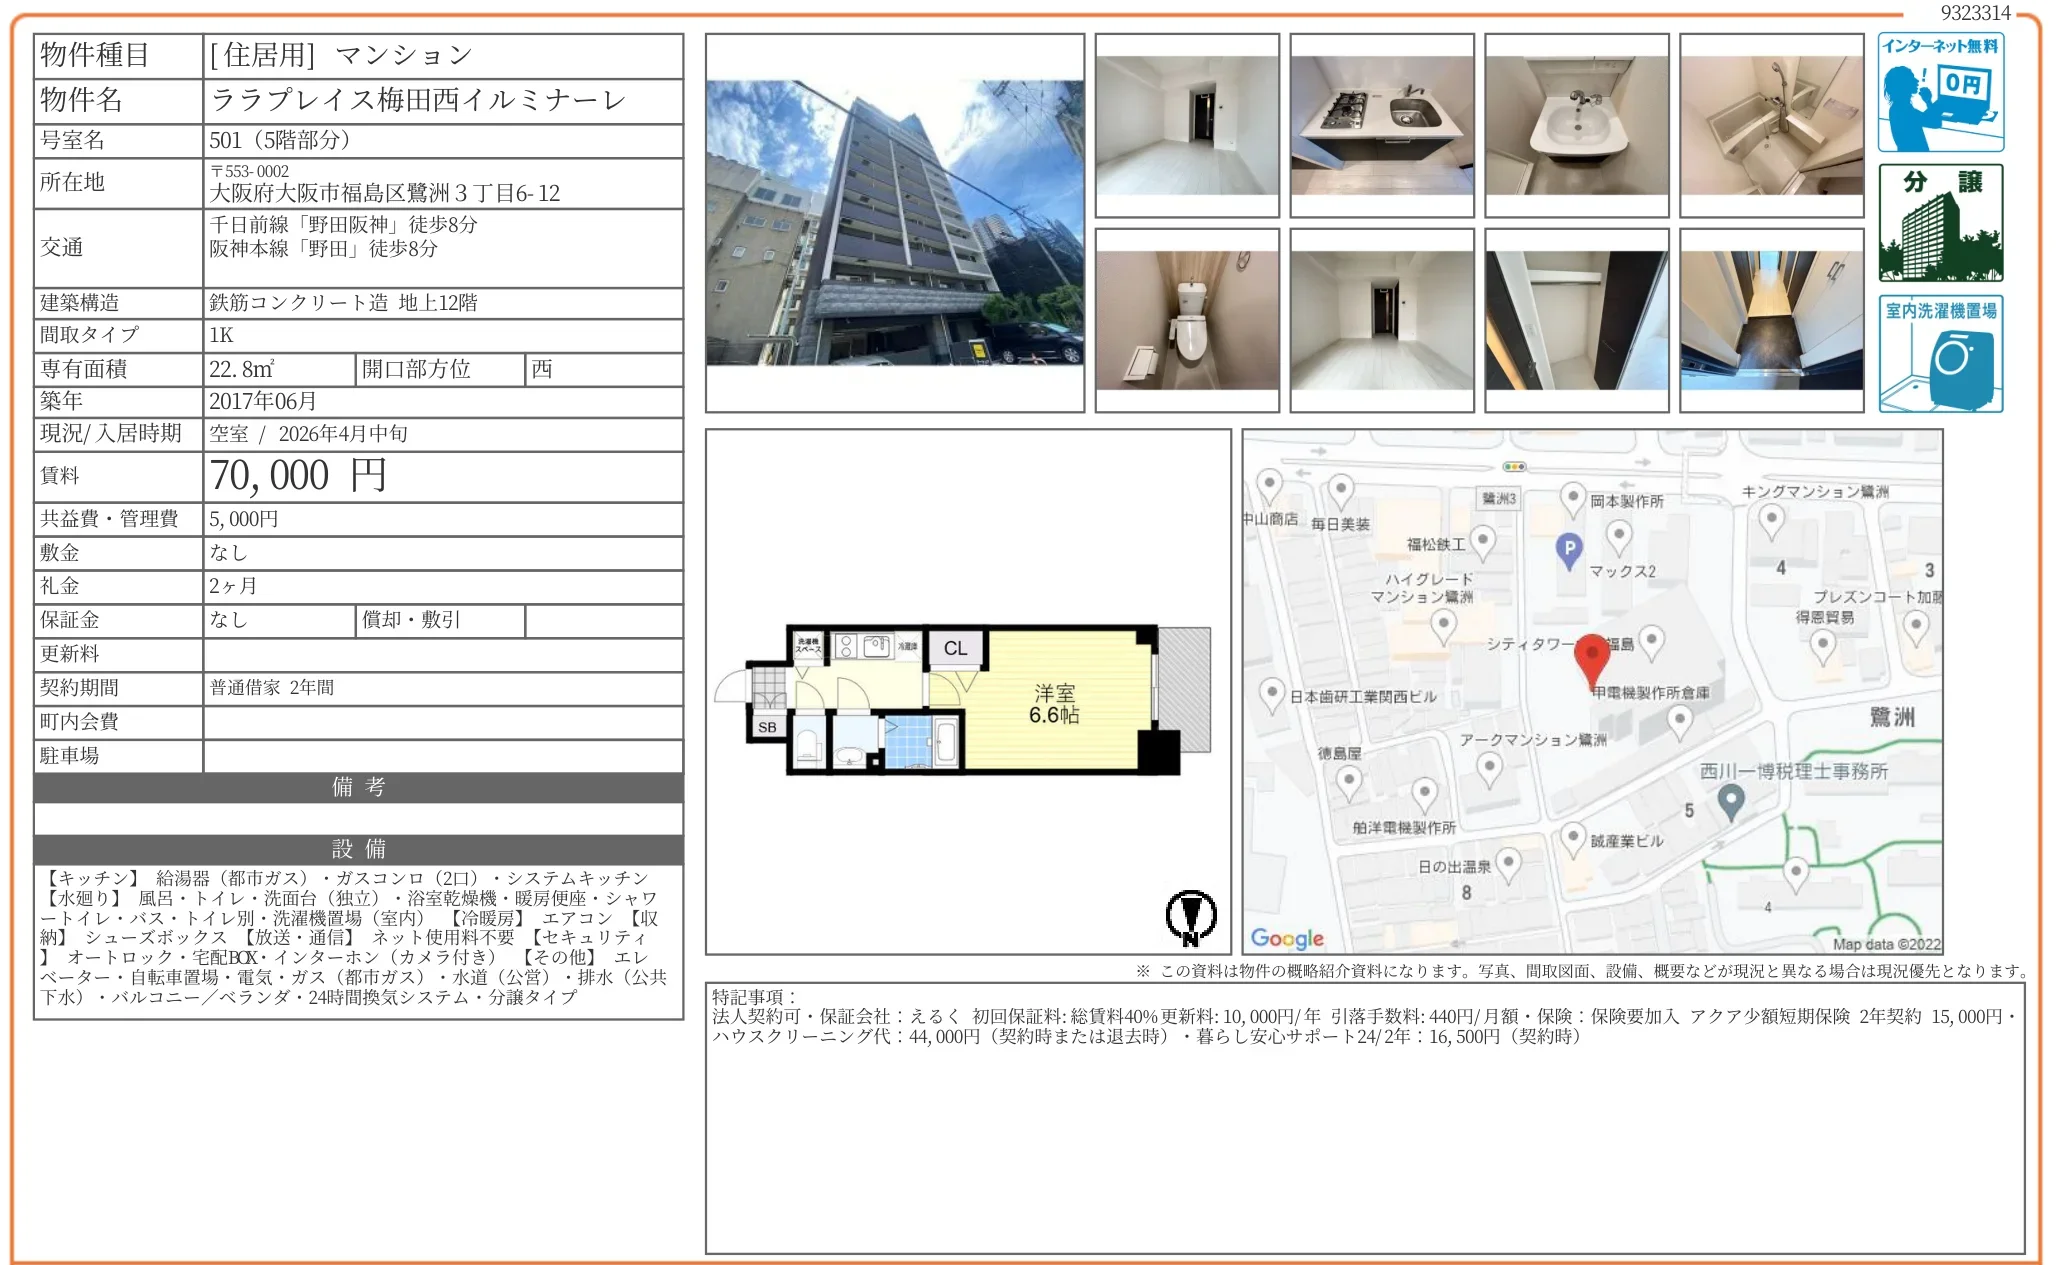The width and height of the screenshot is (2056, 1265).
Task: Open the washbasin photo thumbnail
Action: (x=1576, y=125)
